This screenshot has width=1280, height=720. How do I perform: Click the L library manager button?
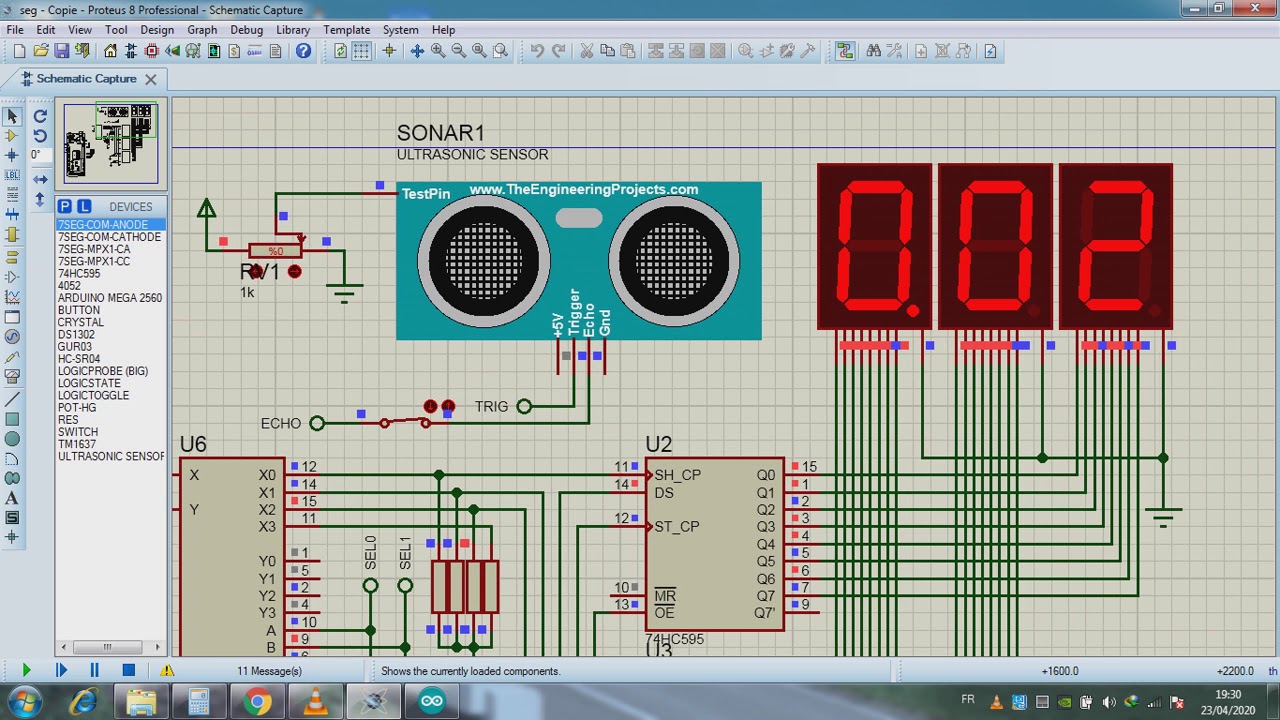point(84,207)
